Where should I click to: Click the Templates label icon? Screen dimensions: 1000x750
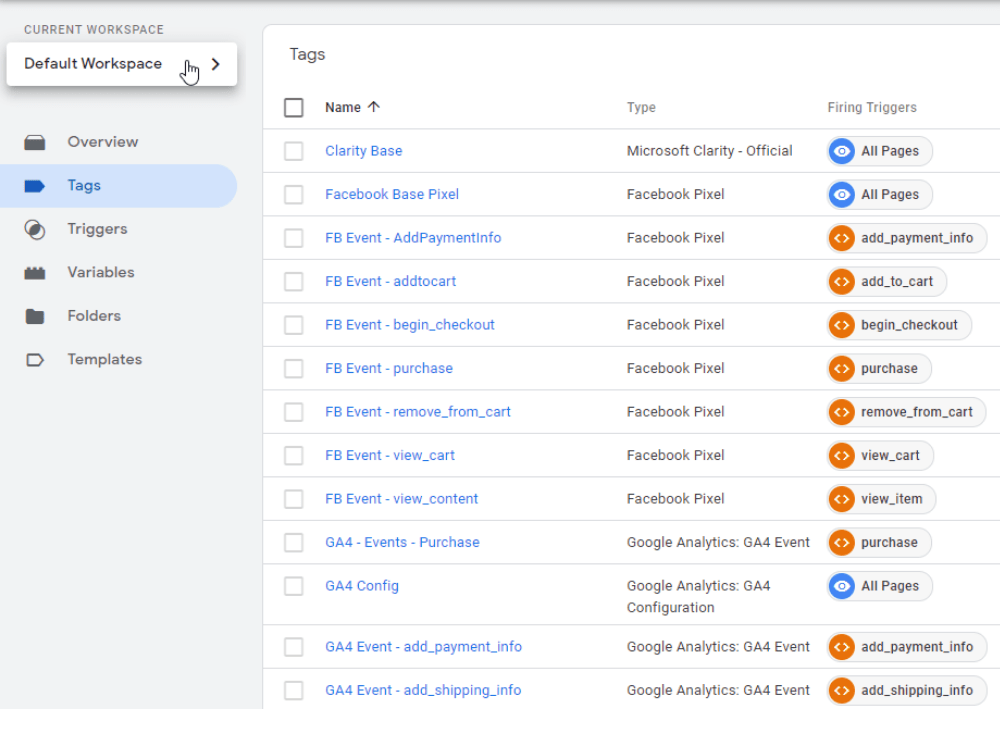(34, 360)
